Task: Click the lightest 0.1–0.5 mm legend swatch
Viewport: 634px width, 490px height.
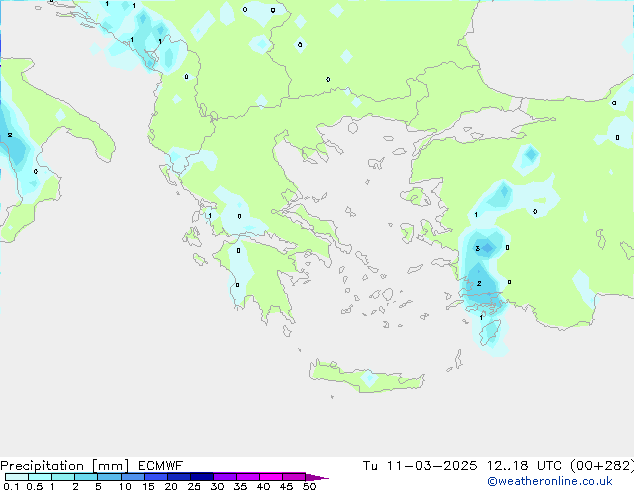Action: [x=17, y=477]
